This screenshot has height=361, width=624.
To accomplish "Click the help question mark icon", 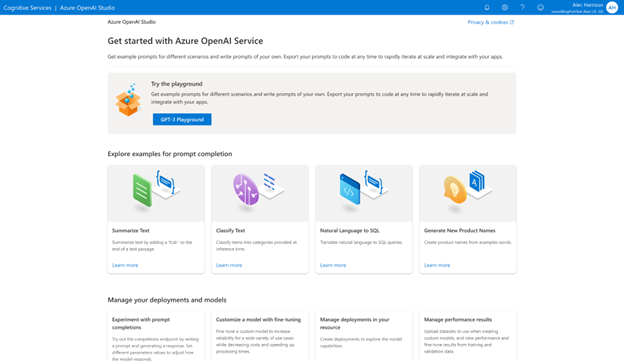I will (x=523, y=8).
